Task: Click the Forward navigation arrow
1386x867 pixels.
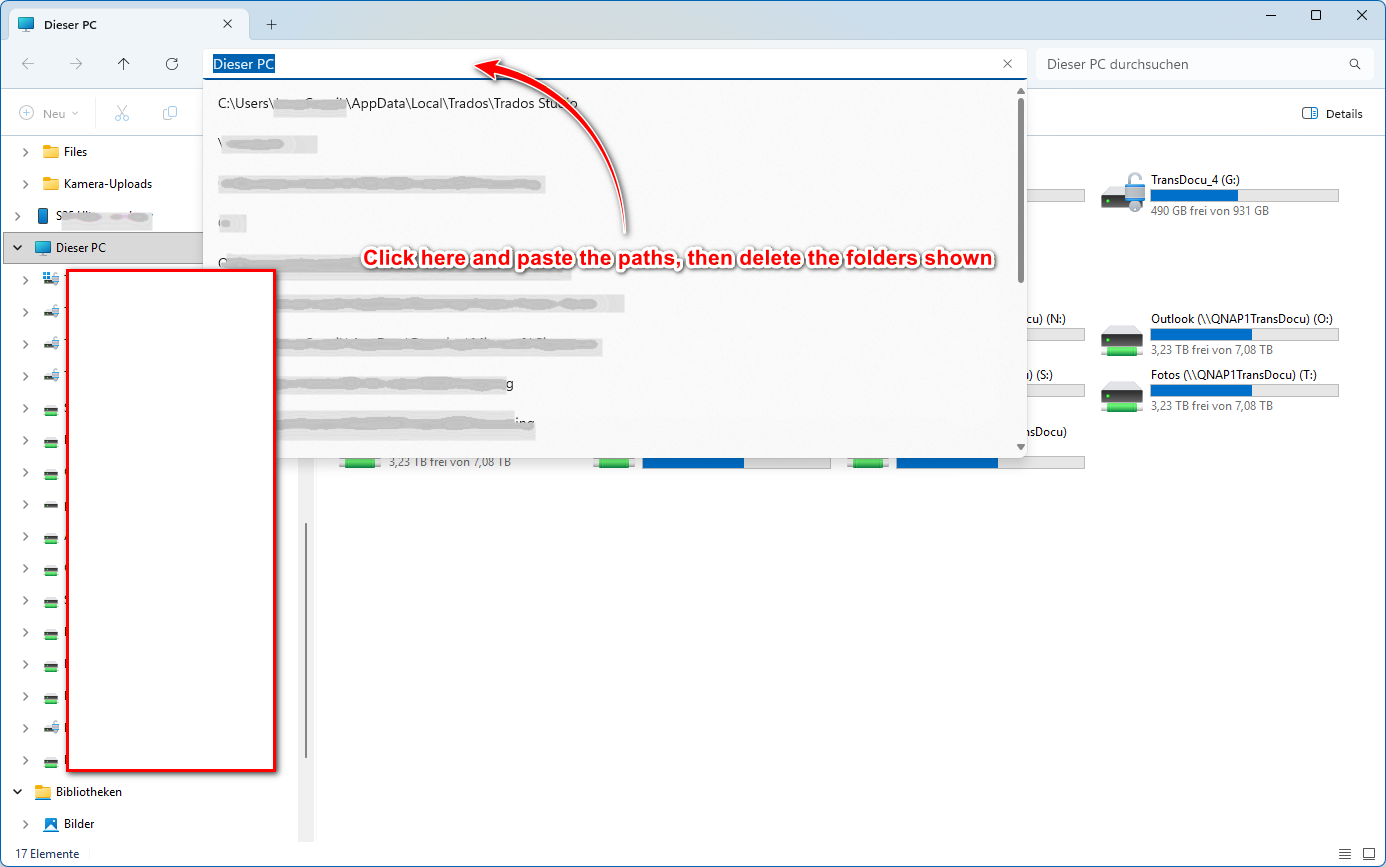Action: point(76,64)
